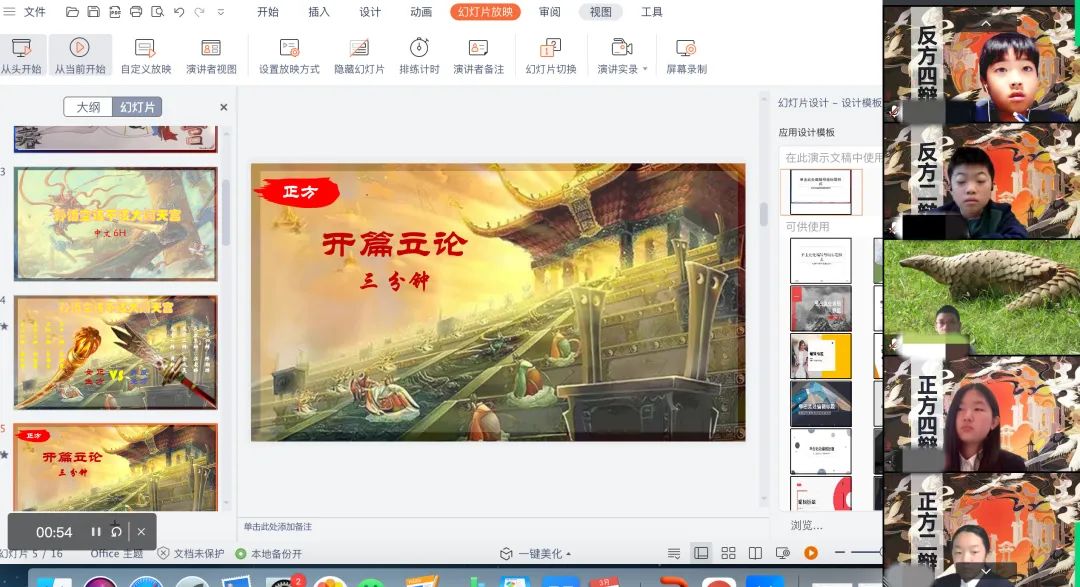This screenshot has width=1080, height=587.
Task: Select the 幻灯片放映 tab
Action: click(486, 12)
